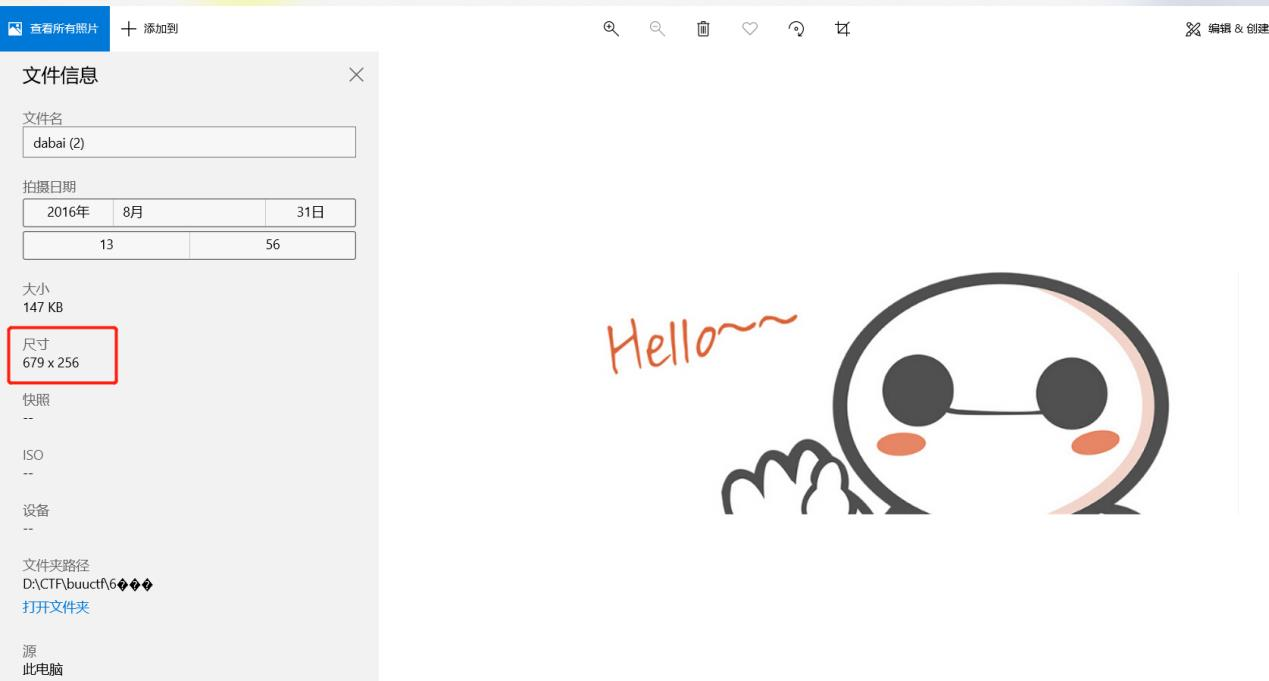This screenshot has width=1269, height=681.
Task: Select the hour field 13
Action: tap(106, 245)
